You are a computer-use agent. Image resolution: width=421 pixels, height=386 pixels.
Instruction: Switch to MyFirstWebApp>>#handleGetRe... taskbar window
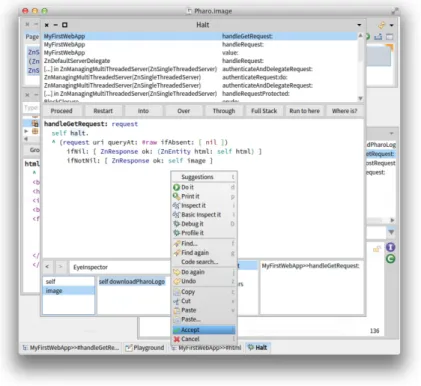(70, 348)
